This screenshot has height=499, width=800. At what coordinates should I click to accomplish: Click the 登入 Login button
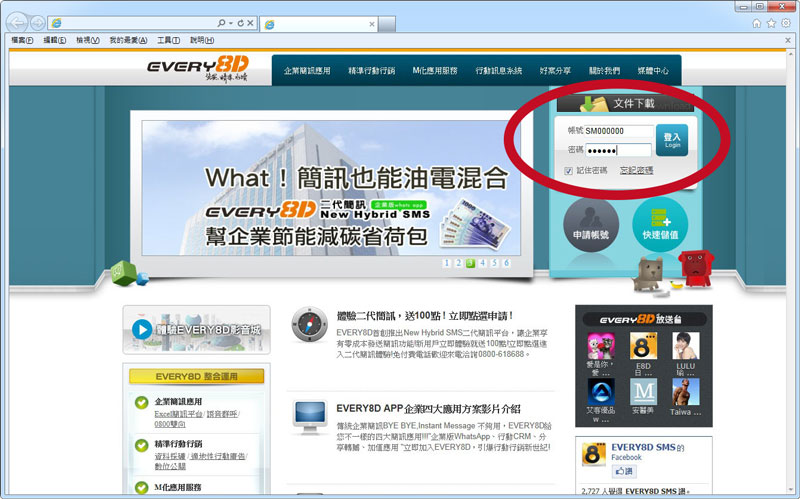(672, 140)
